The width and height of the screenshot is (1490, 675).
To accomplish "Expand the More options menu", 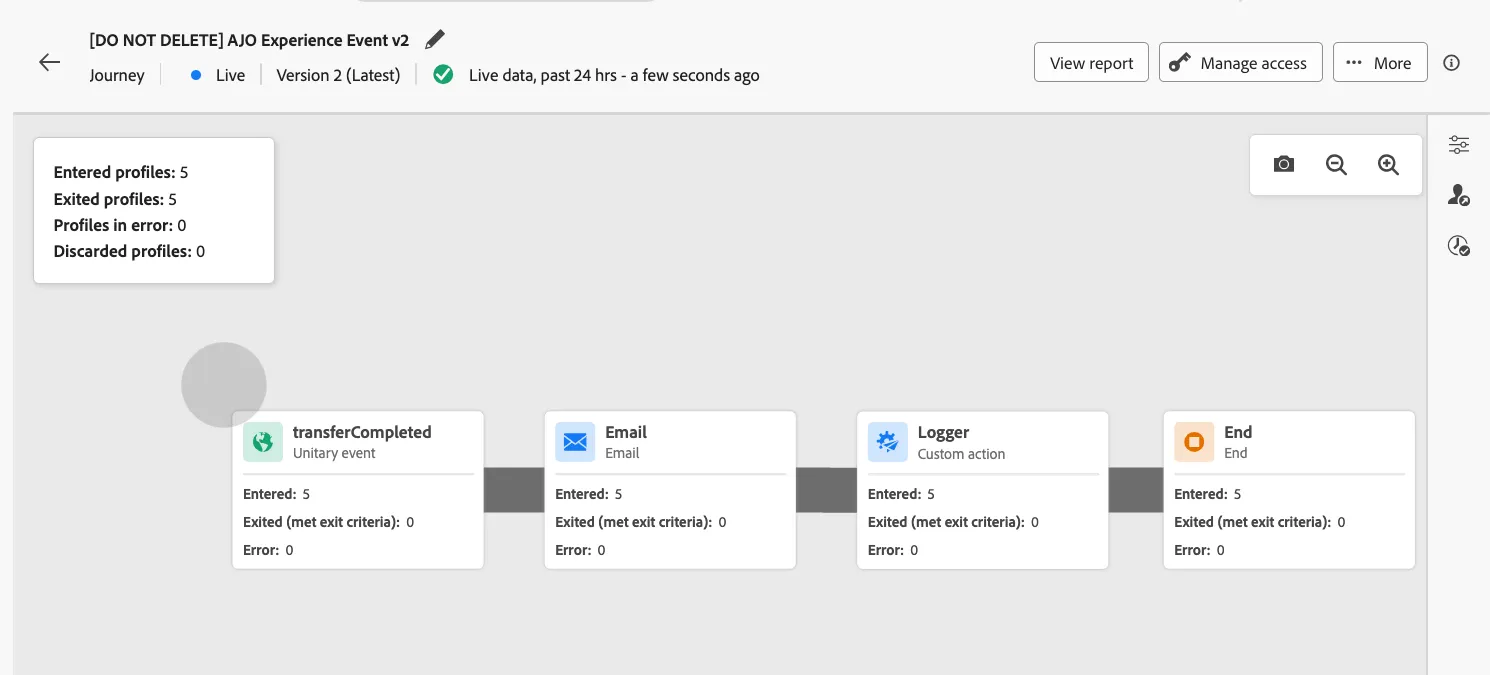I will [x=1380, y=63].
